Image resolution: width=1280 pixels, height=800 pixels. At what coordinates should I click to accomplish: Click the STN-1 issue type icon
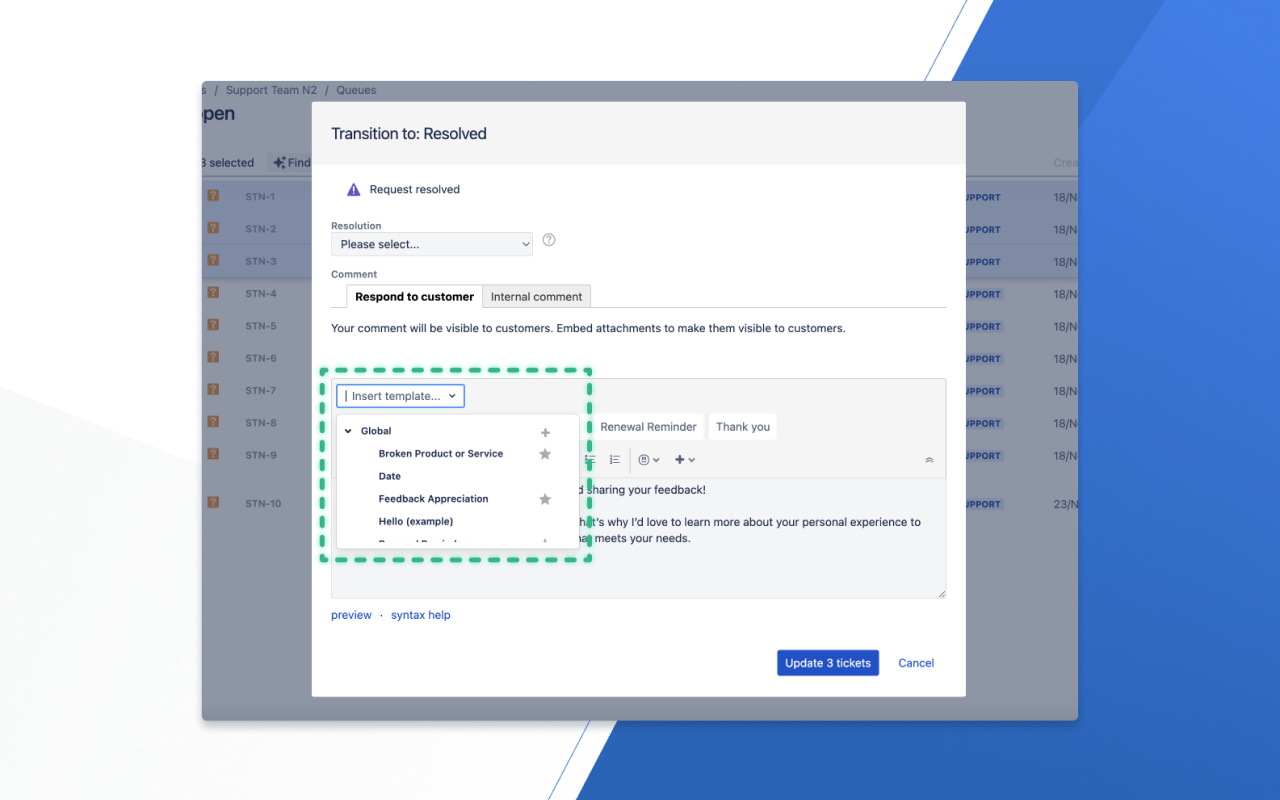pyautogui.click(x=213, y=196)
